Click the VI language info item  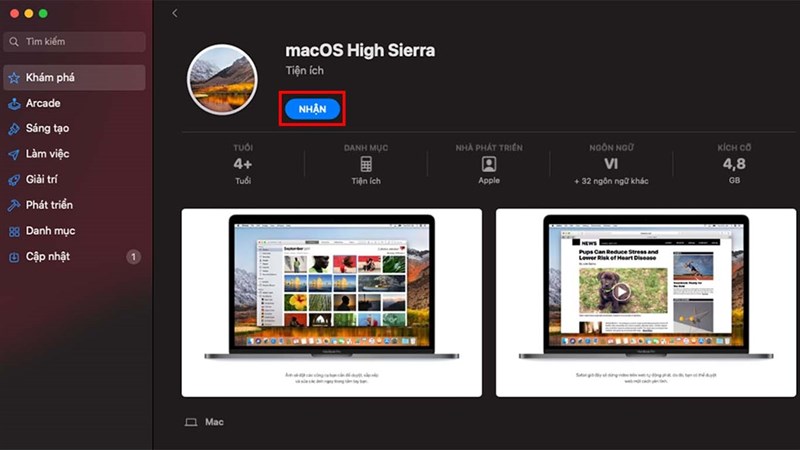pyautogui.click(x=611, y=164)
